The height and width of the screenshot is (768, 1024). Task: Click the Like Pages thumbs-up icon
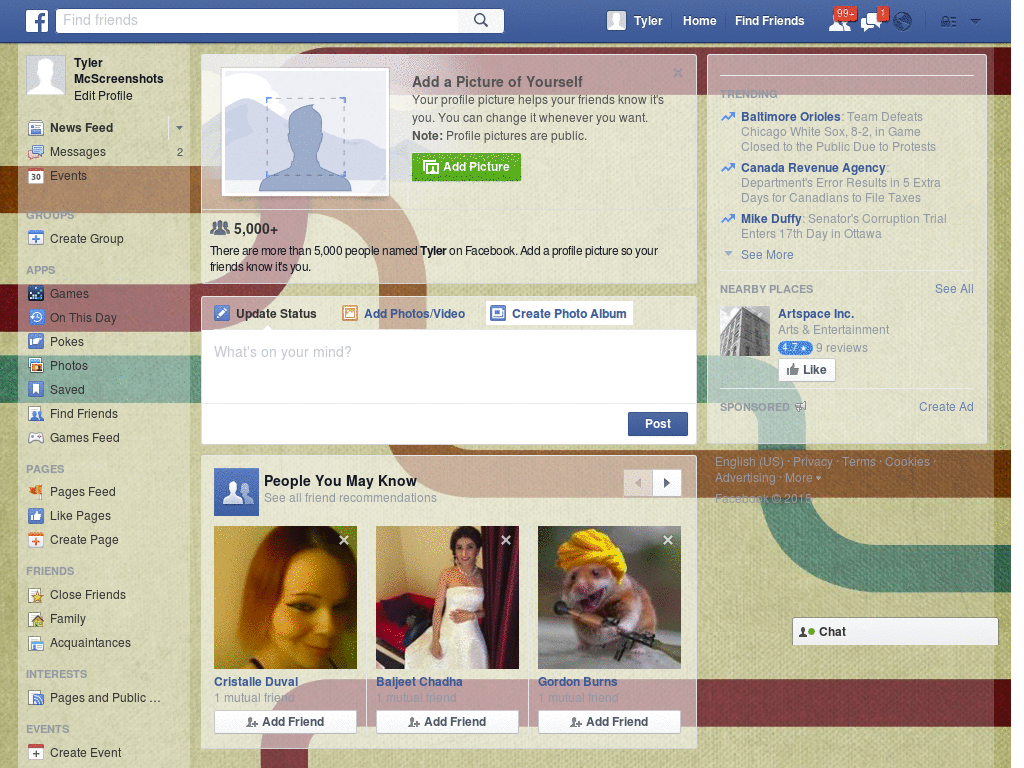click(36, 516)
